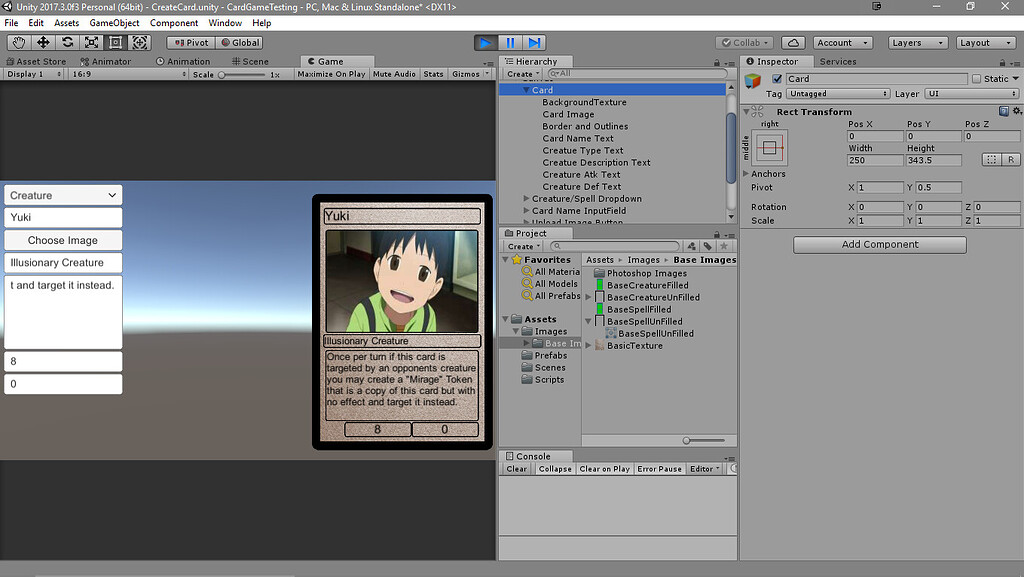Click the Yuki card name field
The height and width of the screenshot is (577, 1024).
pos(62,217)
